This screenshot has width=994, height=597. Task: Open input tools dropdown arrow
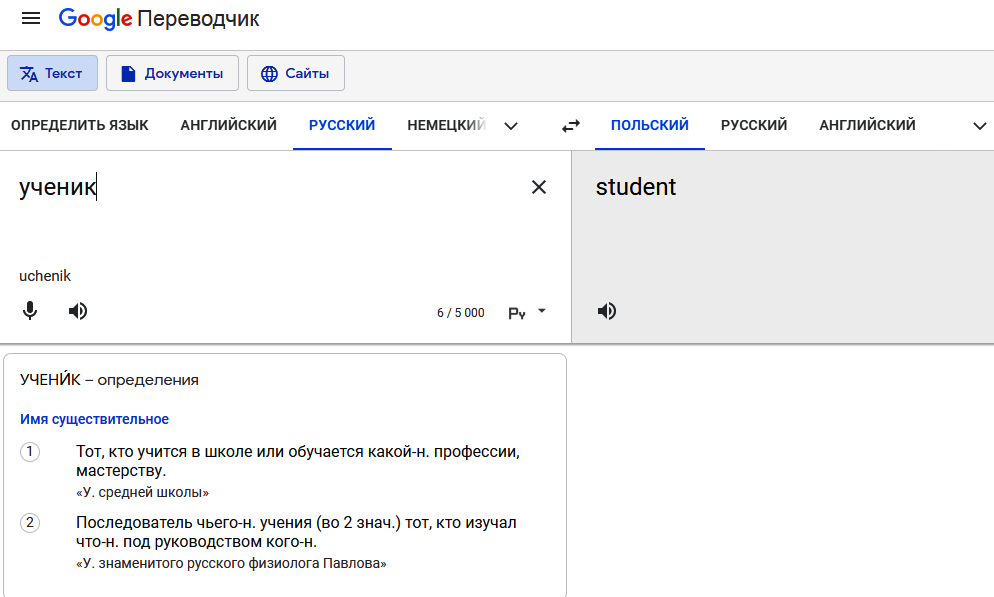pyautogui.click(x=542, y=311)
